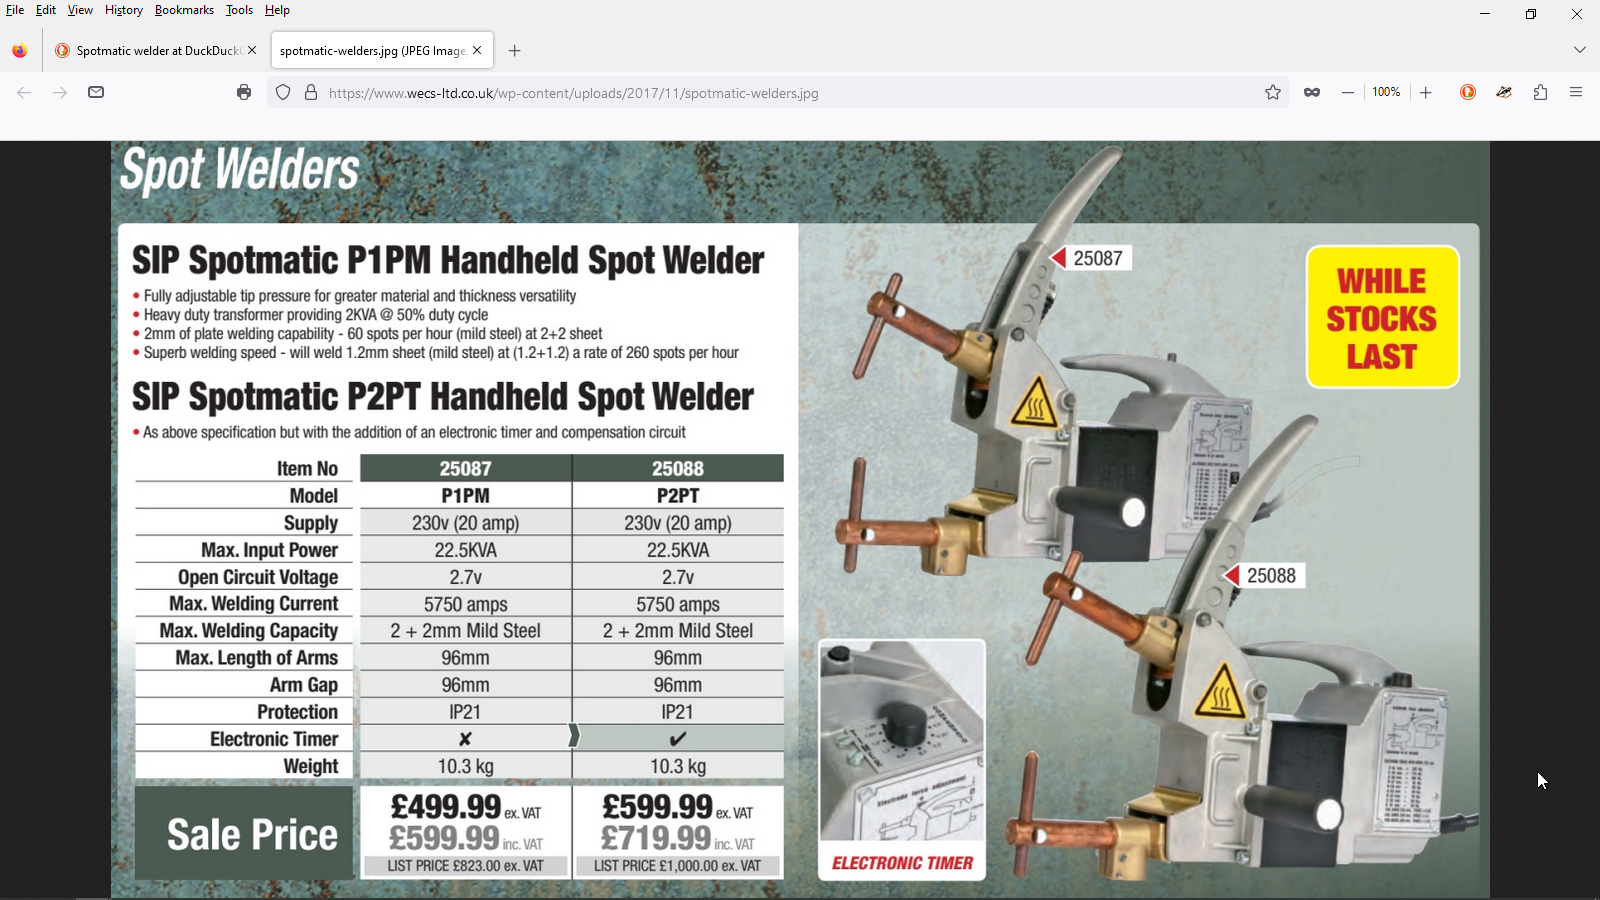This screenshot has height=900, width=1600.
Task: Click the URL address bar
Action: coord(790,93)
